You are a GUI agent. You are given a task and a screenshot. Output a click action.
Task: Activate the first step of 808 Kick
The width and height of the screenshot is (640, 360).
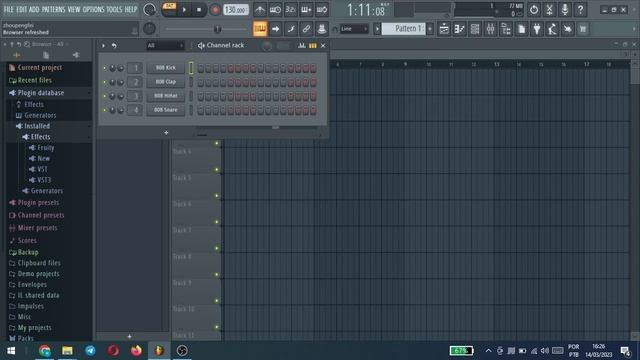pyautogui.click(x=200, y=68)
